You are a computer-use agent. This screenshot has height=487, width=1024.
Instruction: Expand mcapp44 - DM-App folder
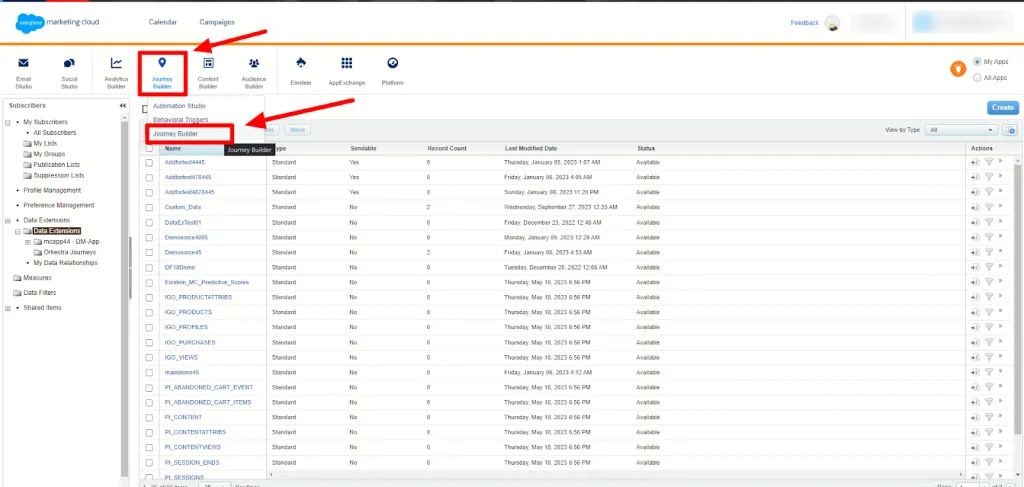[28, 242]
